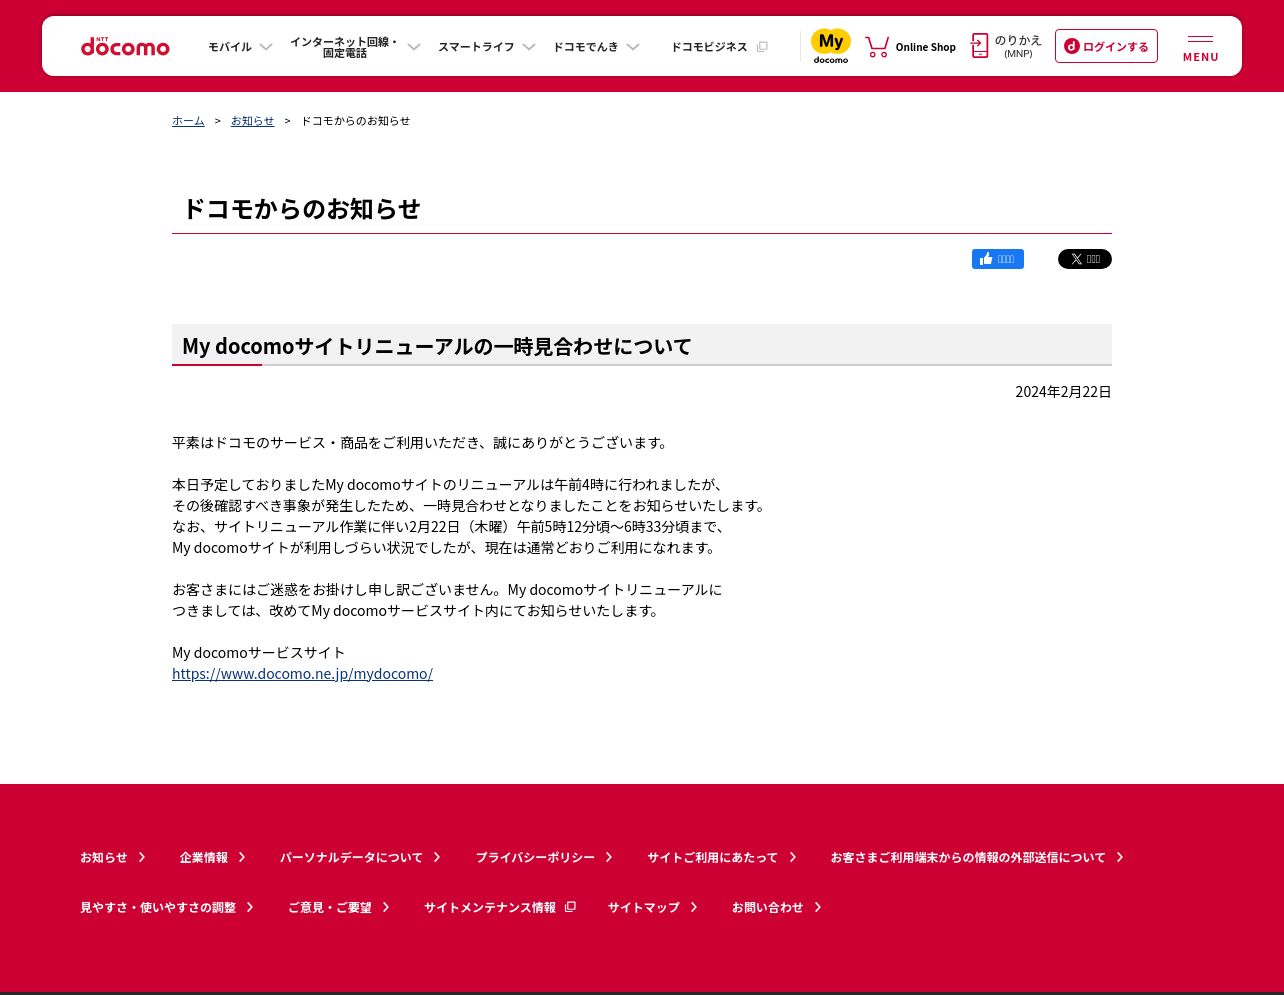
Task: Click the article title My docomoサイトリニューアルの一時見合わせについて
Action: [x=437, y=346]
